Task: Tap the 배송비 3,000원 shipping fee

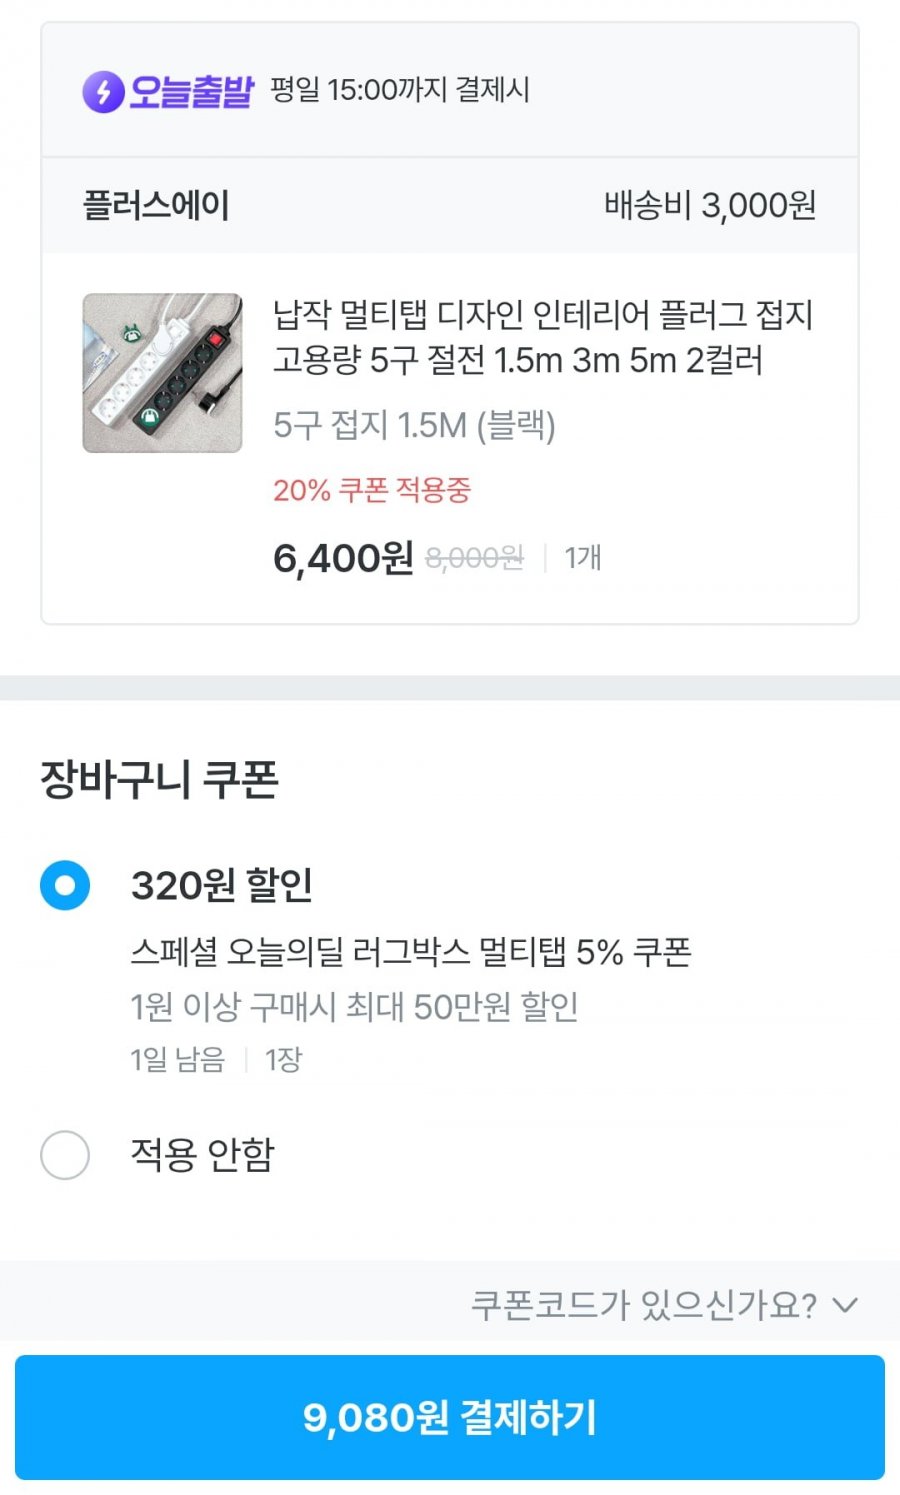Action: 710,206
